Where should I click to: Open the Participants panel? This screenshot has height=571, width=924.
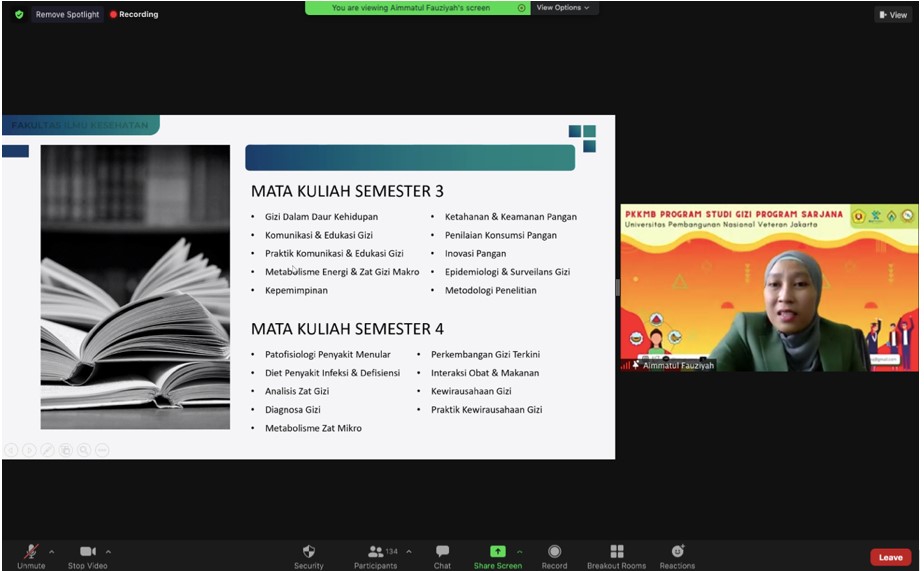click(376, 551)
